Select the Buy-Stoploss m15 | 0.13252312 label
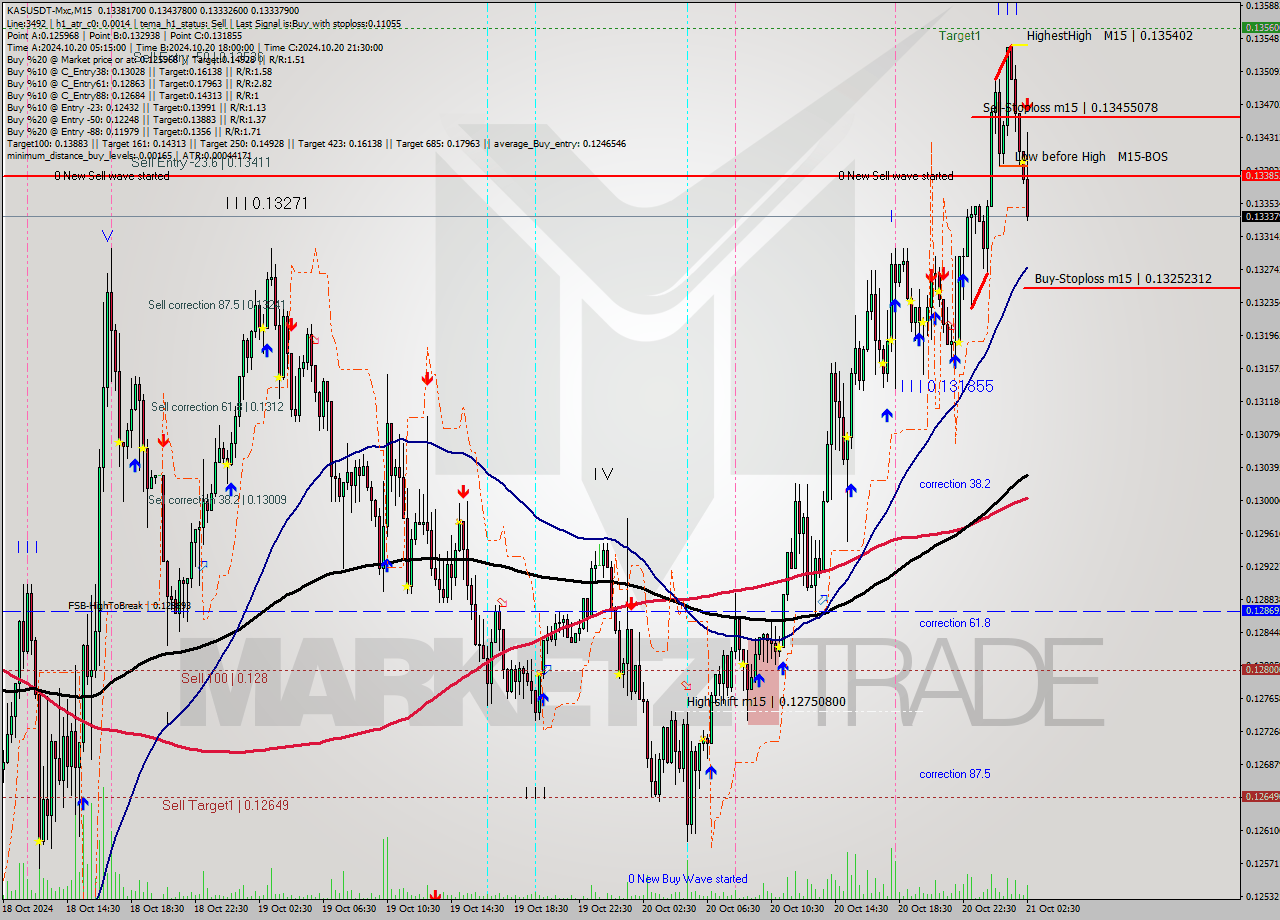The image size is (1280, 920). pos(1123,279)
